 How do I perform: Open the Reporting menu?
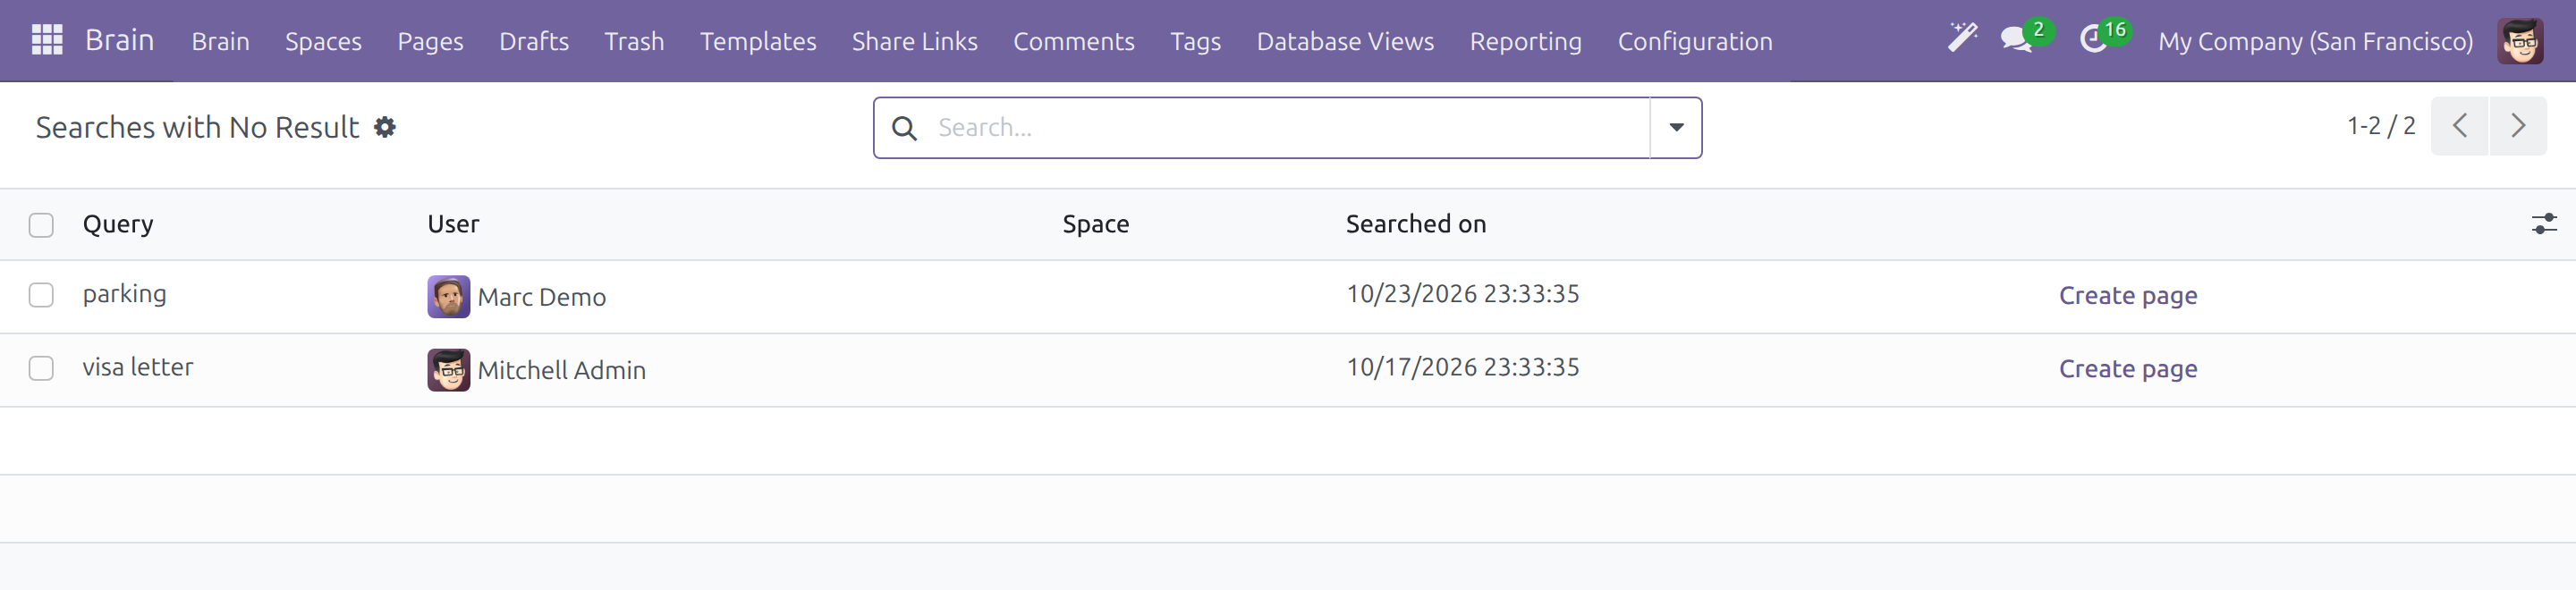pyautogui.click(x=1525, y=41)
